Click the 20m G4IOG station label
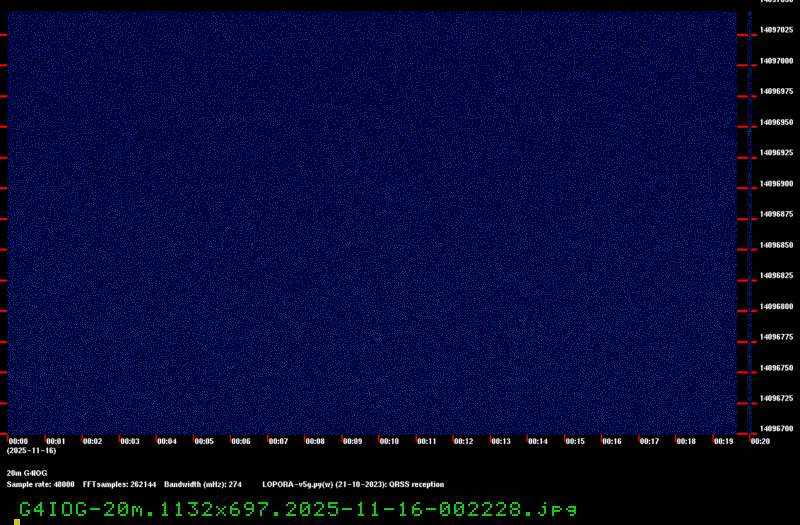 pos(27,472)
